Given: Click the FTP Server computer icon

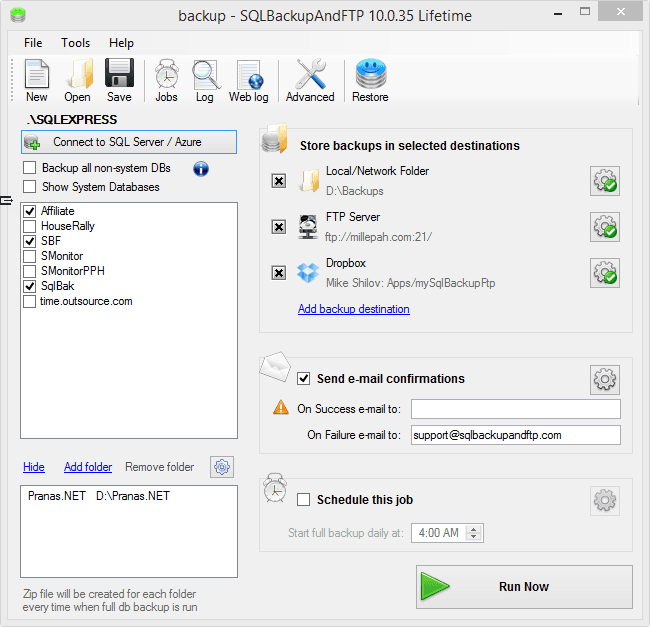Looking at the screenshot, I should 308,227.
